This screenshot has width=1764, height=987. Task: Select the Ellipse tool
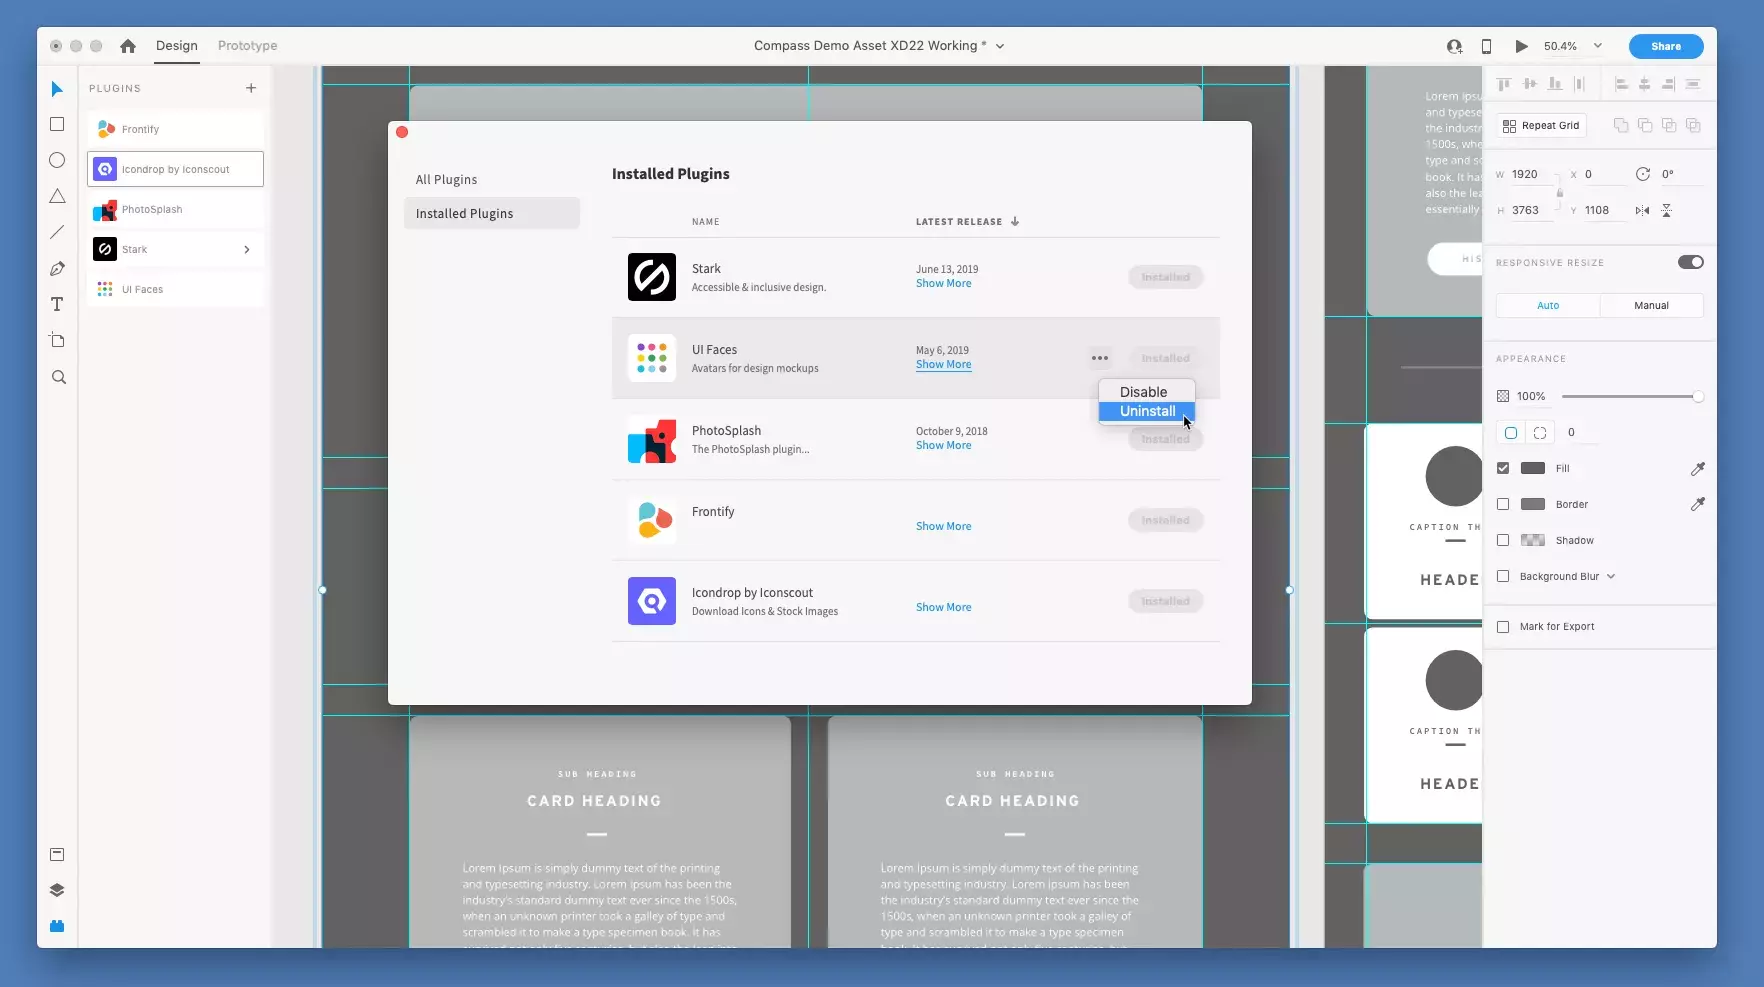click(x=57, y=160)
